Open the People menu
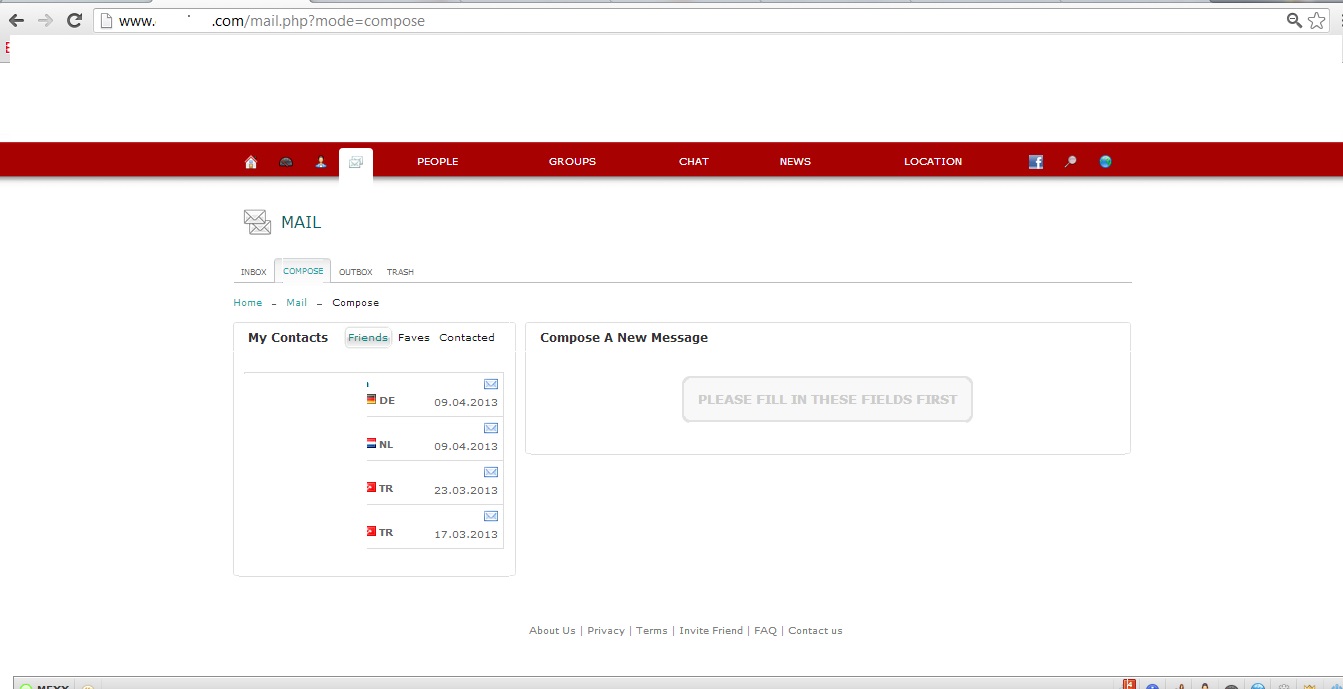The image size is (1343, 689). [438, 162]
